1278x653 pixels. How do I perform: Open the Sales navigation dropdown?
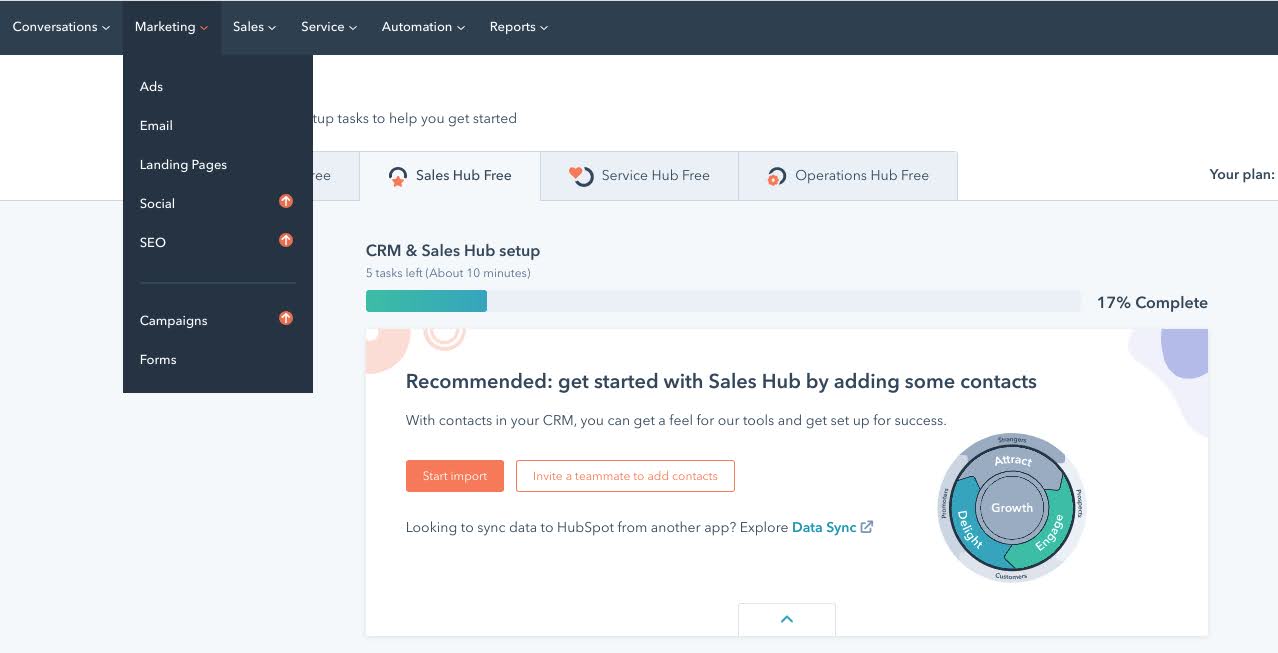pyautogui.click(x=254, y=27)
